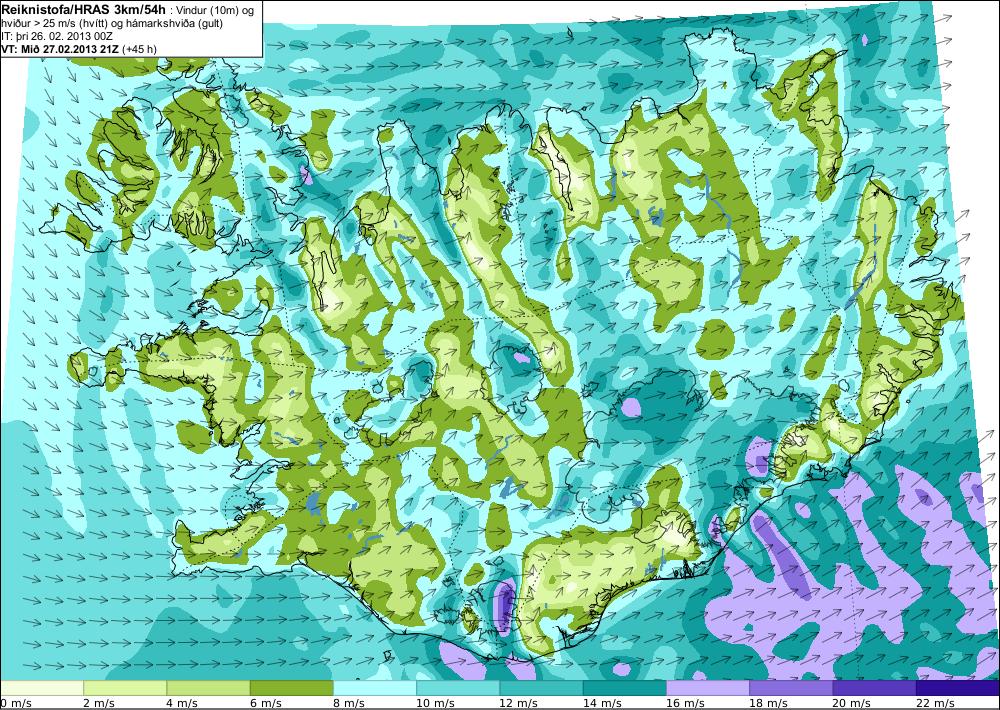Screen dimensions: 1000x710
Task: Click the pale yellow 0–2 m/s legend swatch
Action: pos(41,688)
